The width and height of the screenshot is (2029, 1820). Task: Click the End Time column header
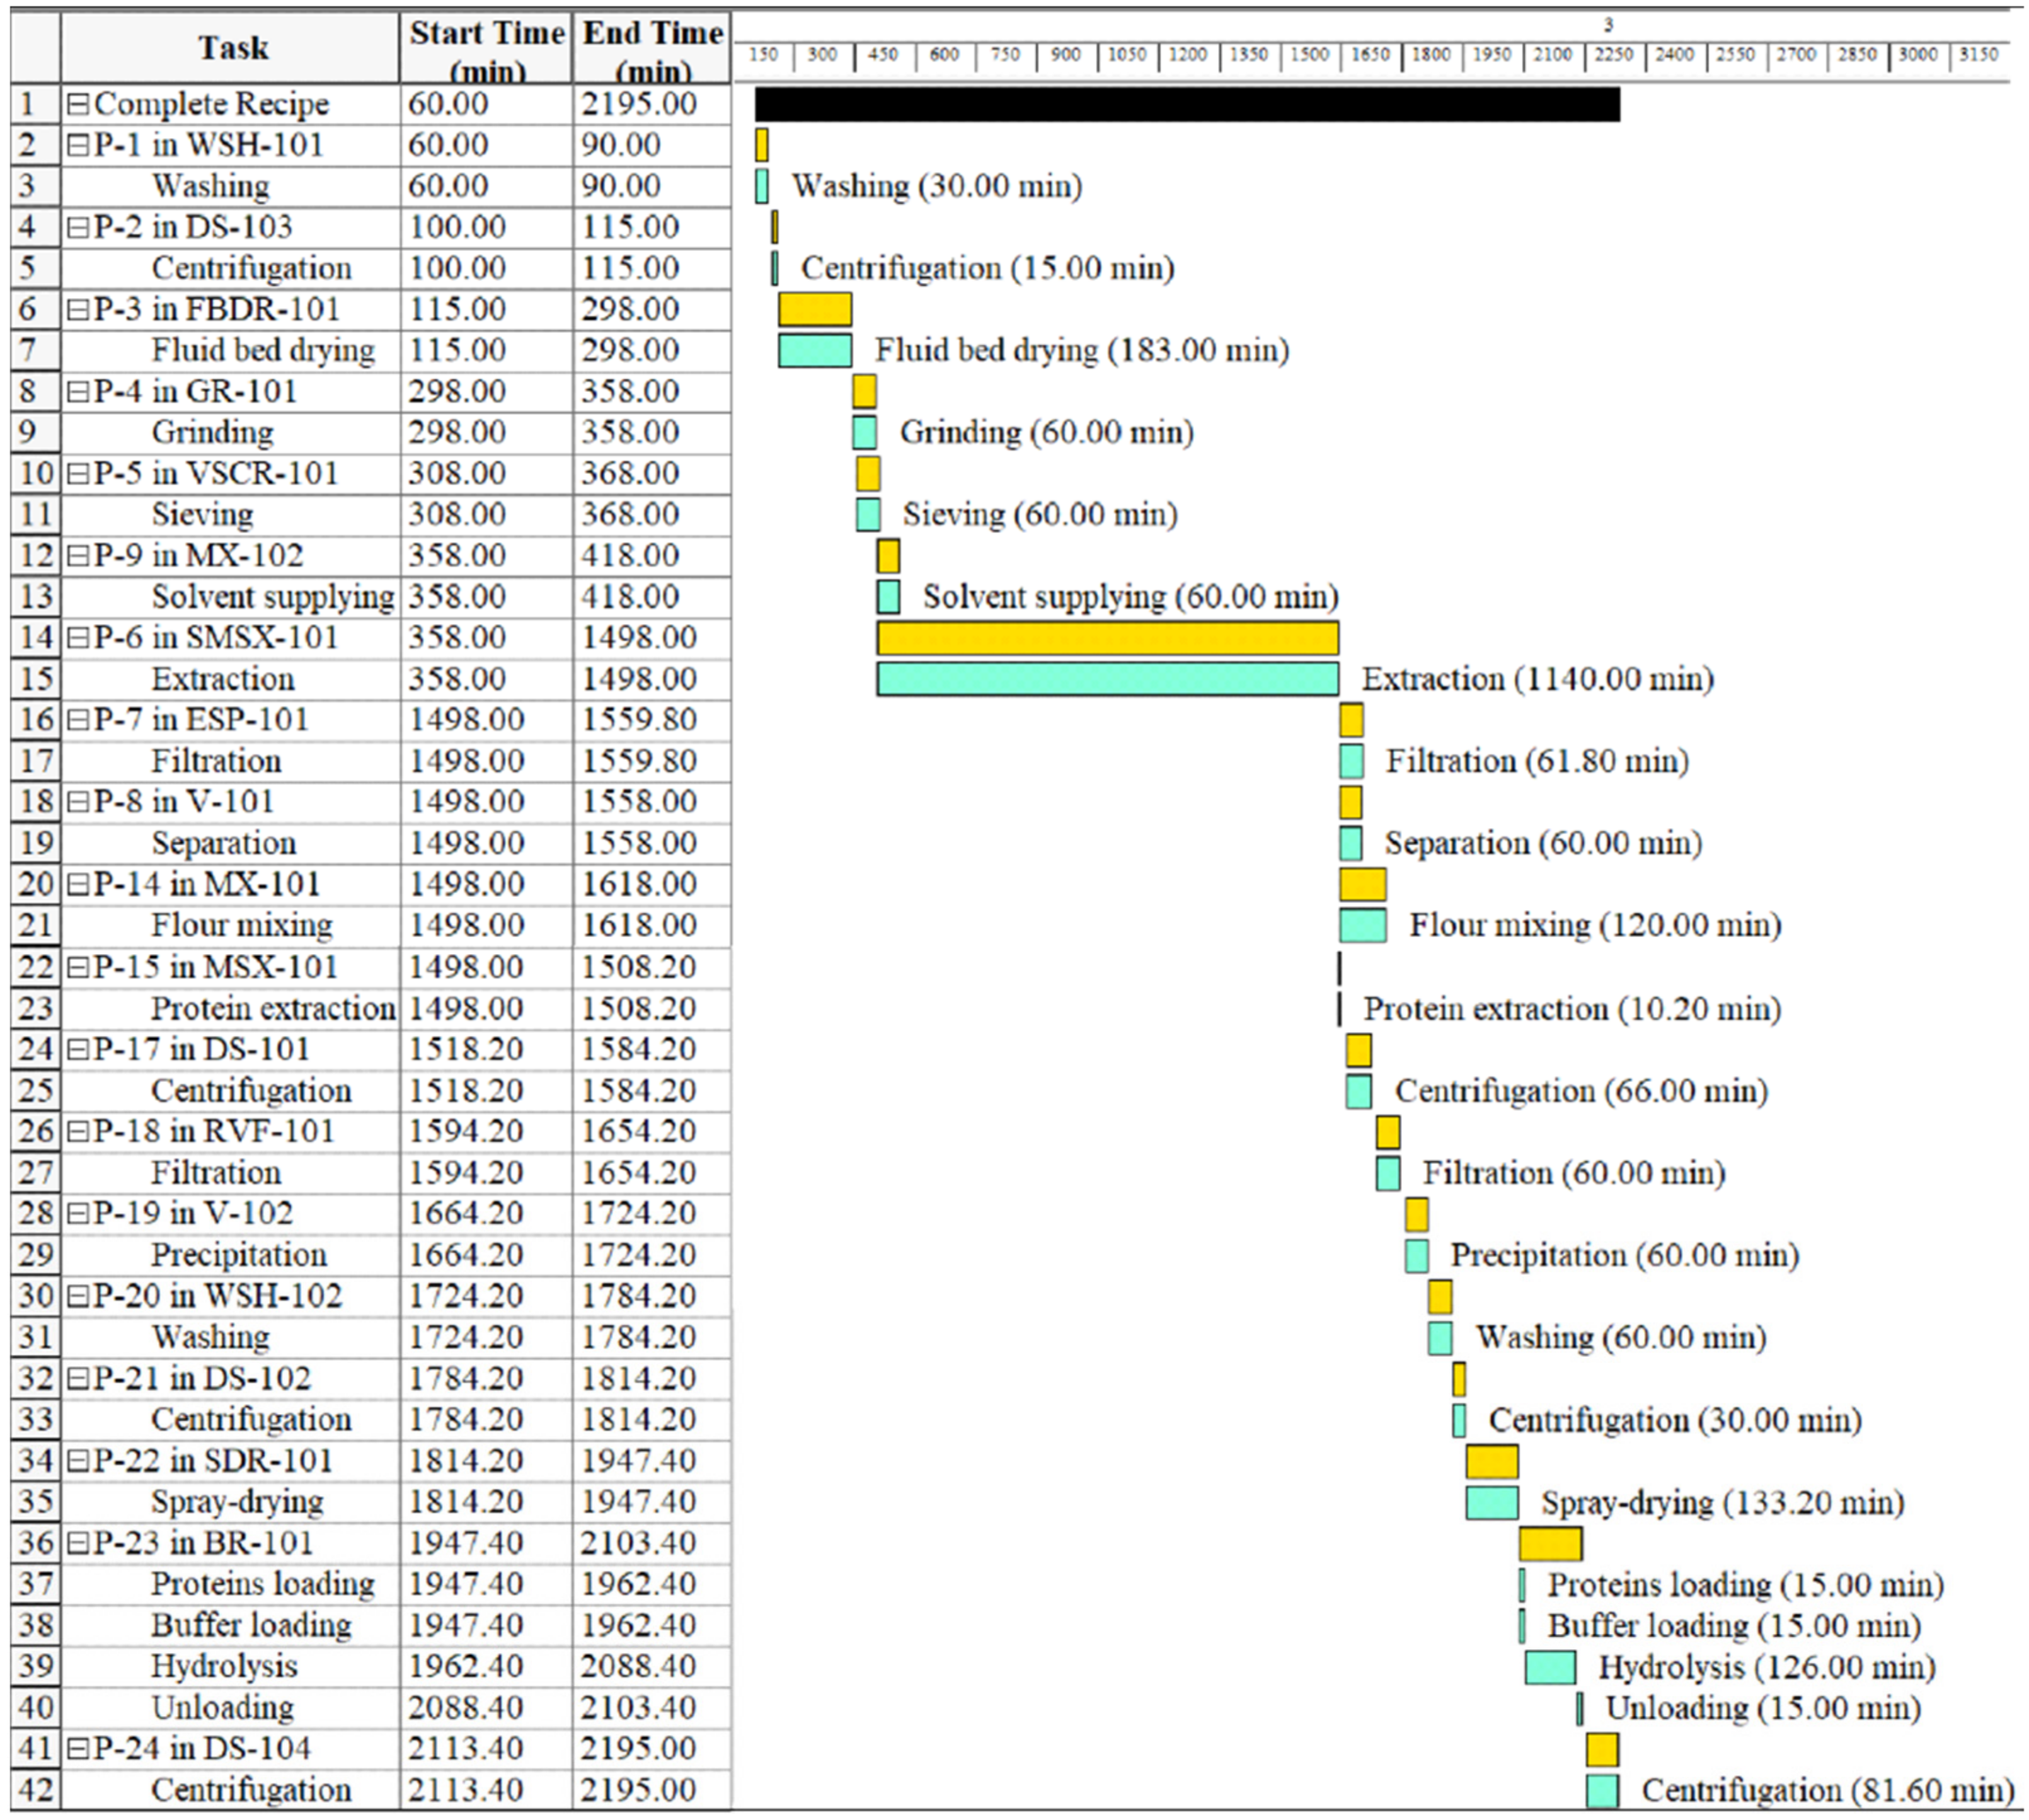[652, 48]
